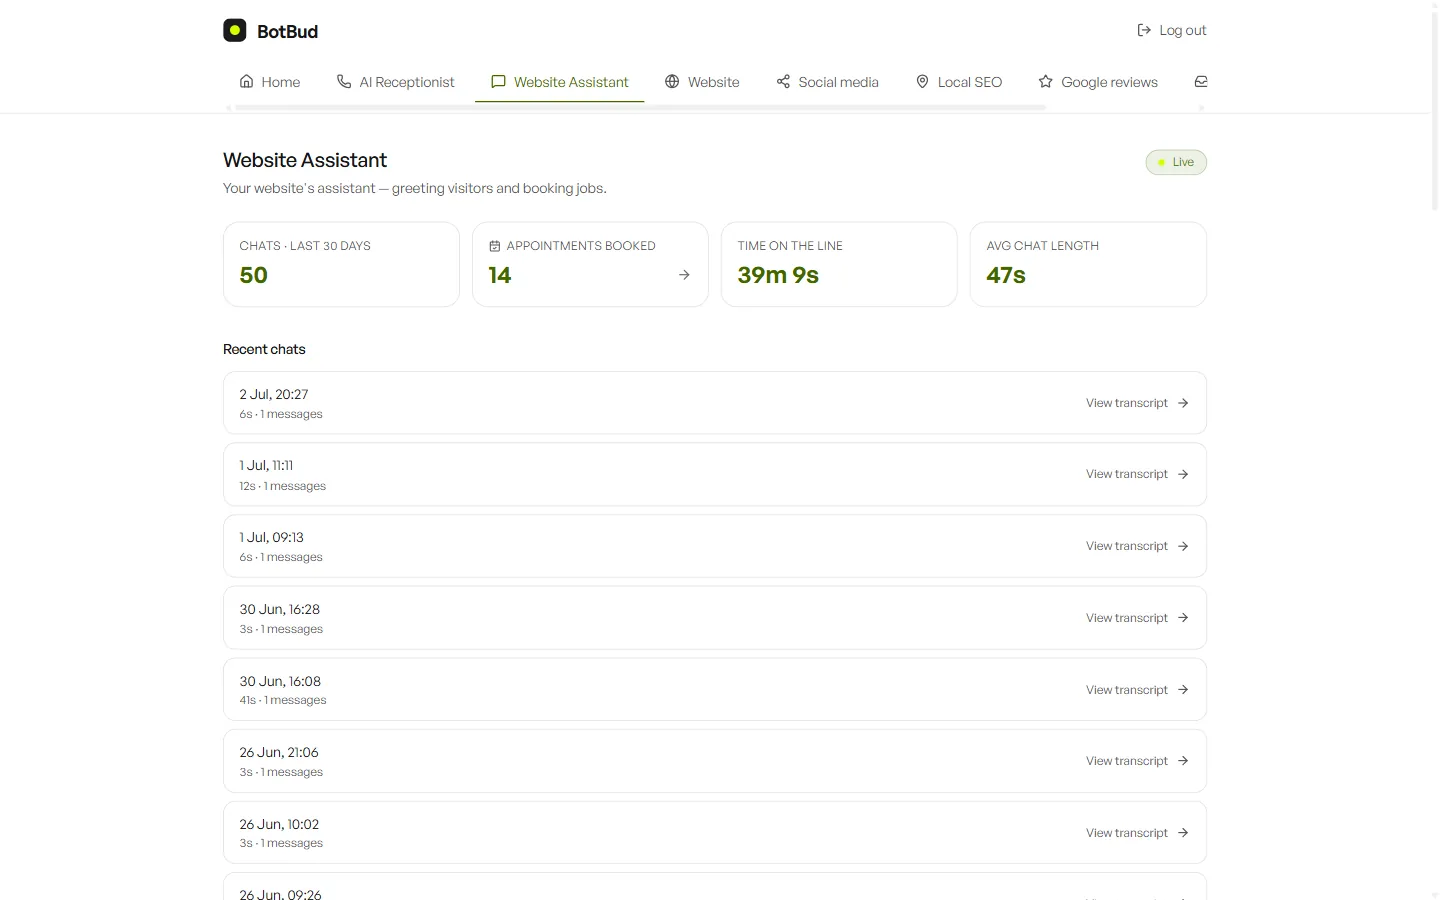Click "26 Jun, 21:06" chat timestamp
1440x900 pixels.
pyautogui.click(x=279, y=752)
